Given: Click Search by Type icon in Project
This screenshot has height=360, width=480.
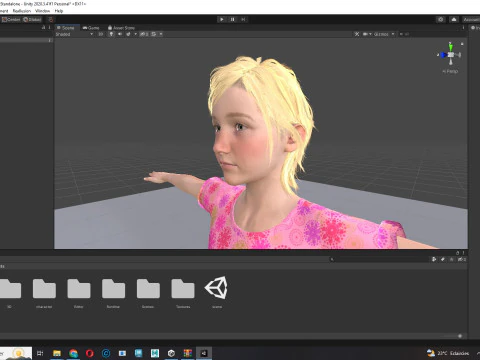Looking at the screenshot, I should pos(434,259).
